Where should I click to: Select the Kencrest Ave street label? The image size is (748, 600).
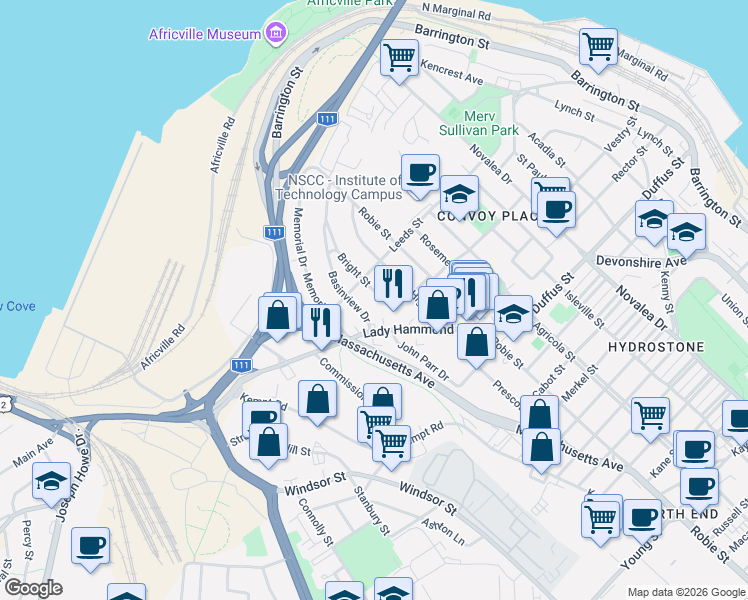click(452, 72)
